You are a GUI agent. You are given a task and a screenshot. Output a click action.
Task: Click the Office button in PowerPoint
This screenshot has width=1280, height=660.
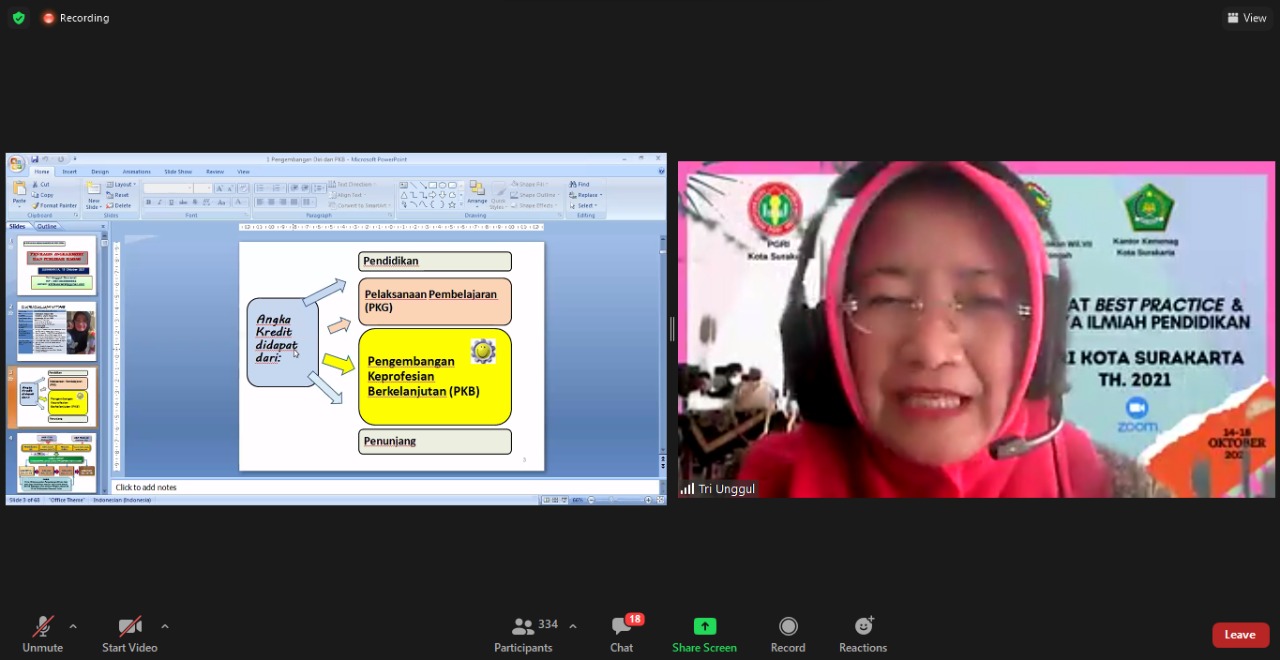16,164
